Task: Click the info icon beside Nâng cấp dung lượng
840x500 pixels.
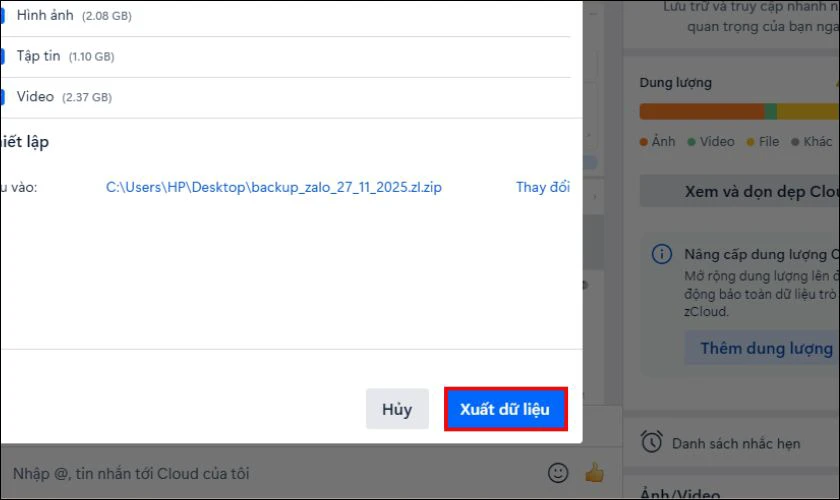Action: [662, 254]
